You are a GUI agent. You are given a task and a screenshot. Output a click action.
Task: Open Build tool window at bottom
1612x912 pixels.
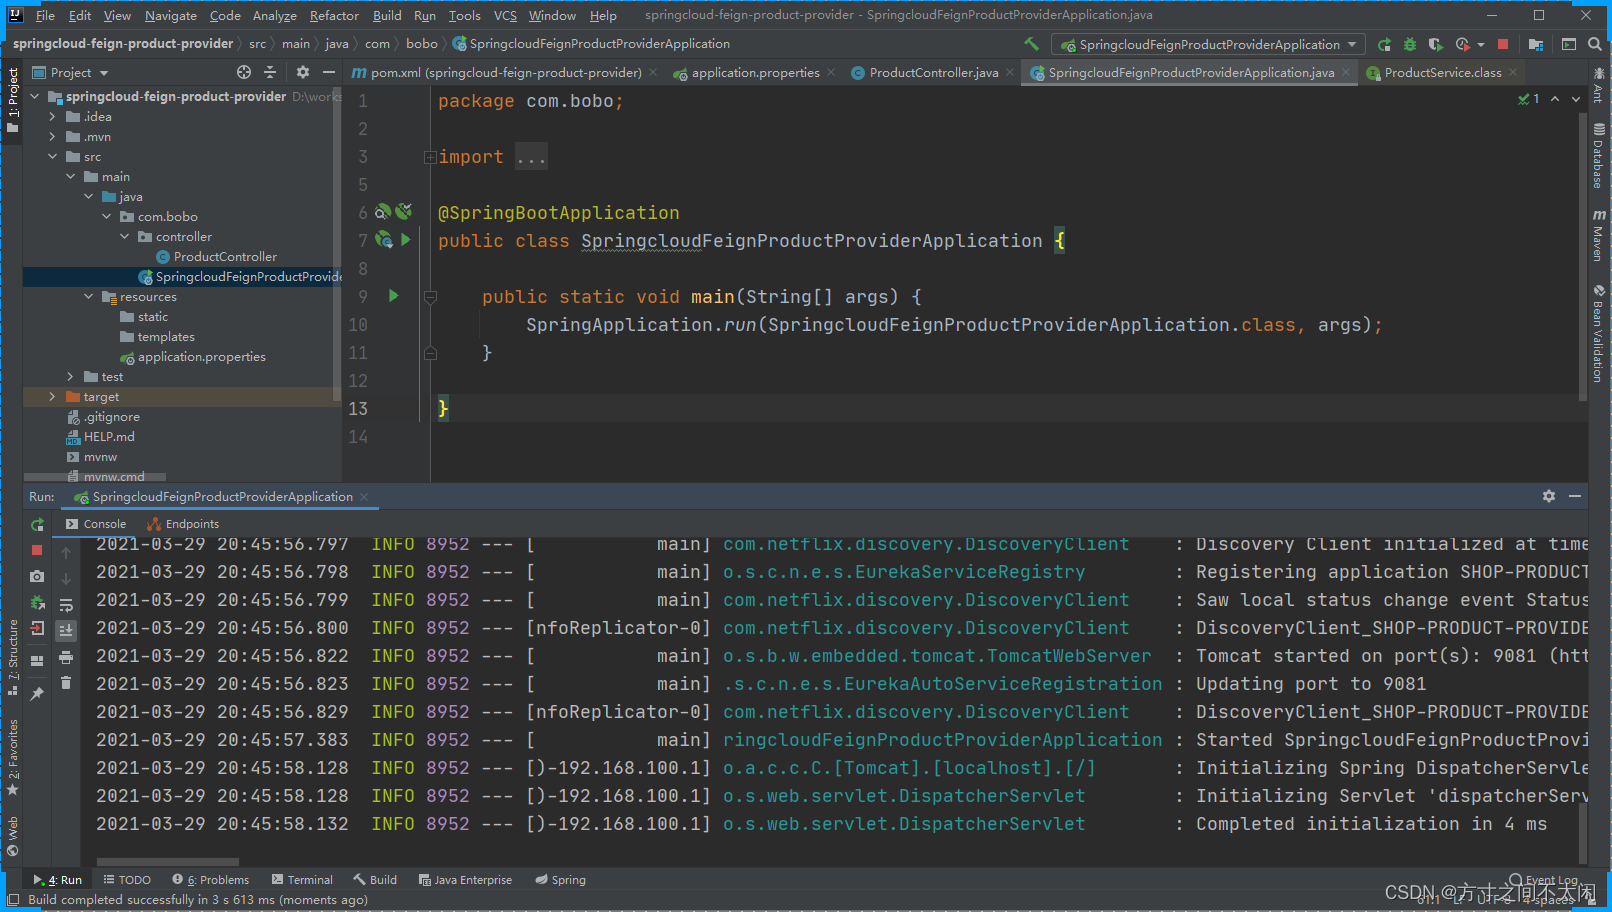(375, 880)
